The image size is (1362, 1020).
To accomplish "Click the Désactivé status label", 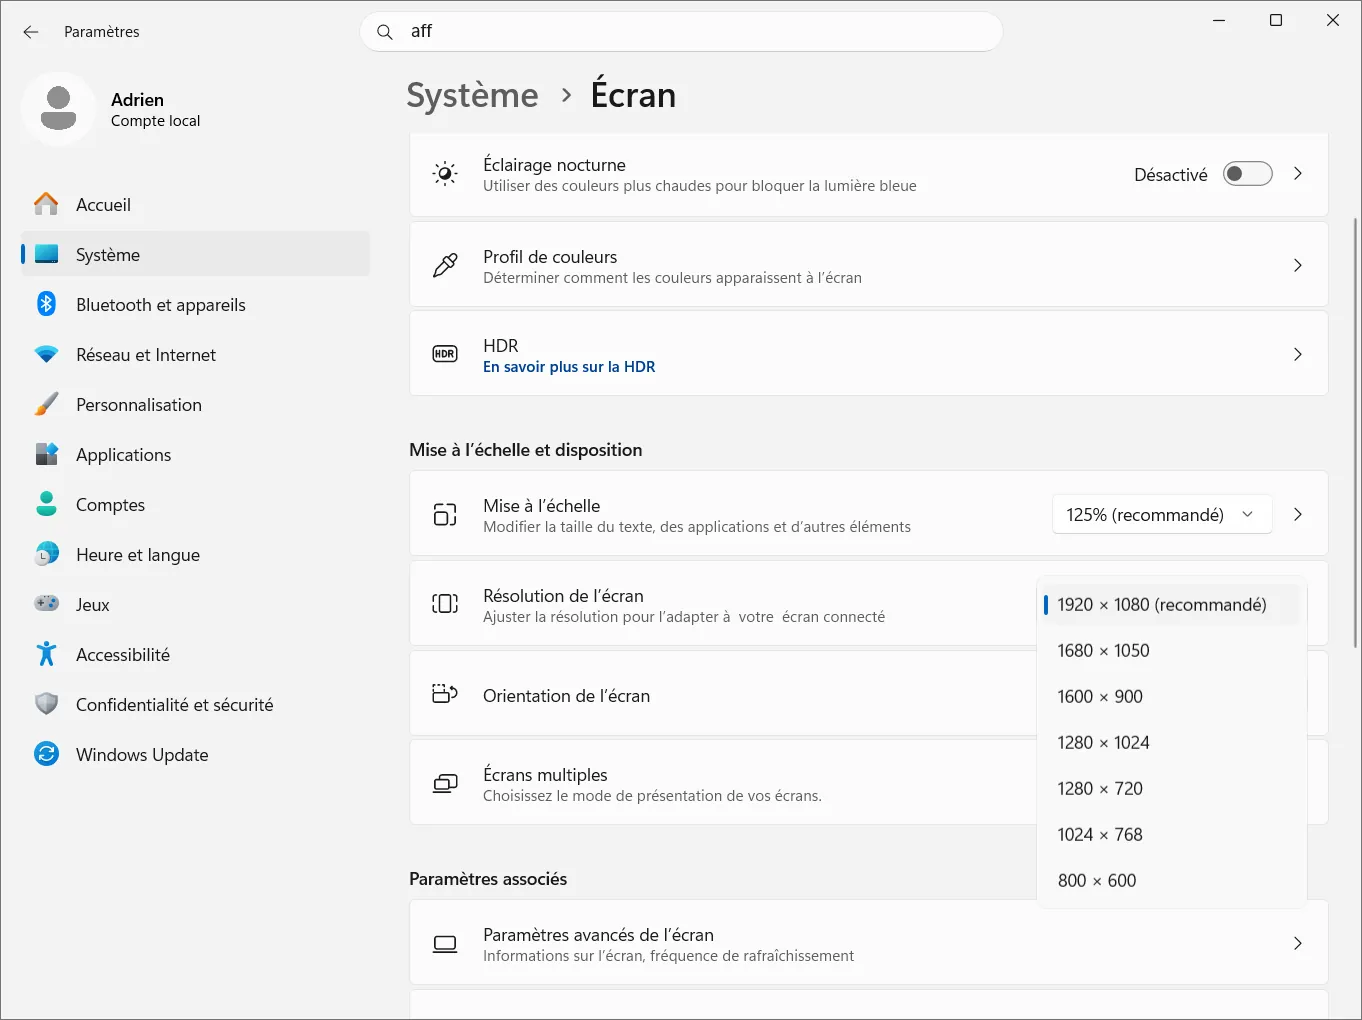I will (x=1171, y=175).
